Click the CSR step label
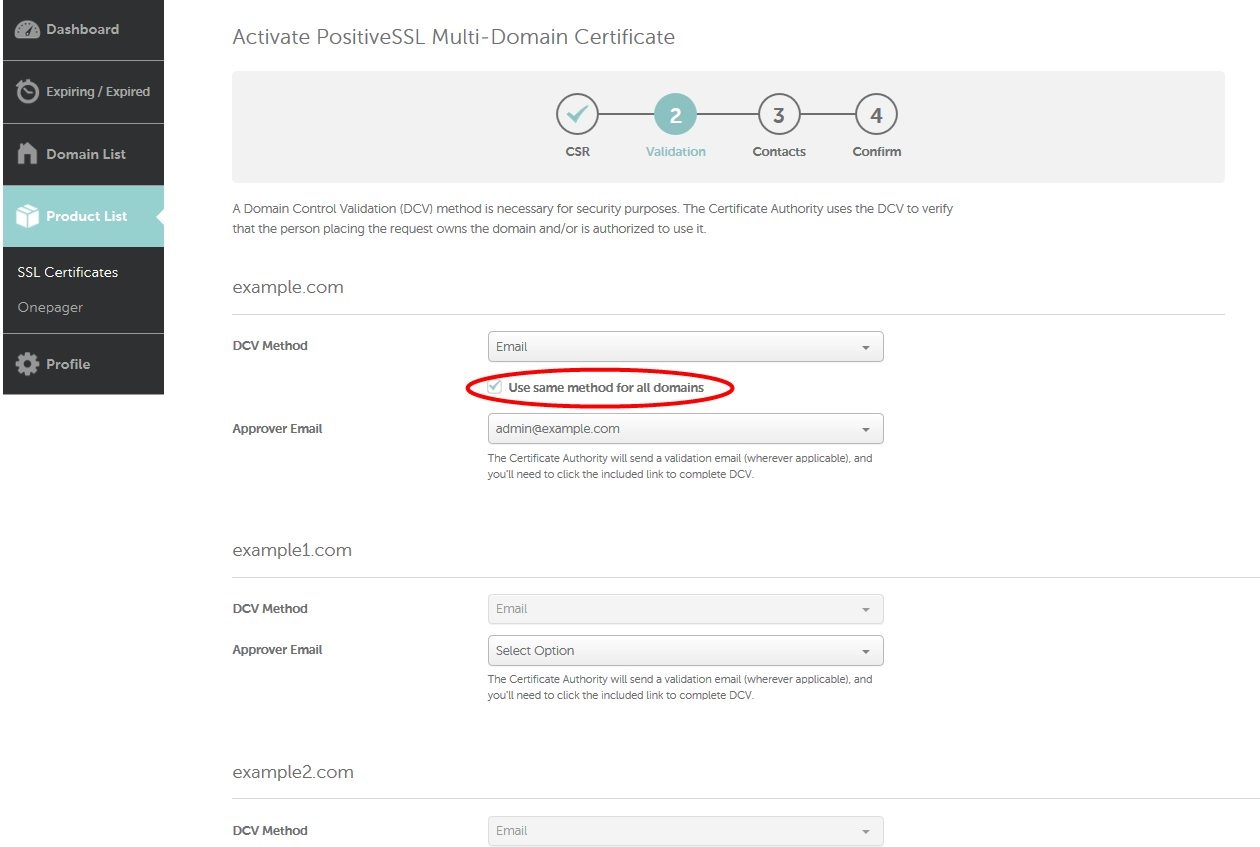 [x=578, y=152]
